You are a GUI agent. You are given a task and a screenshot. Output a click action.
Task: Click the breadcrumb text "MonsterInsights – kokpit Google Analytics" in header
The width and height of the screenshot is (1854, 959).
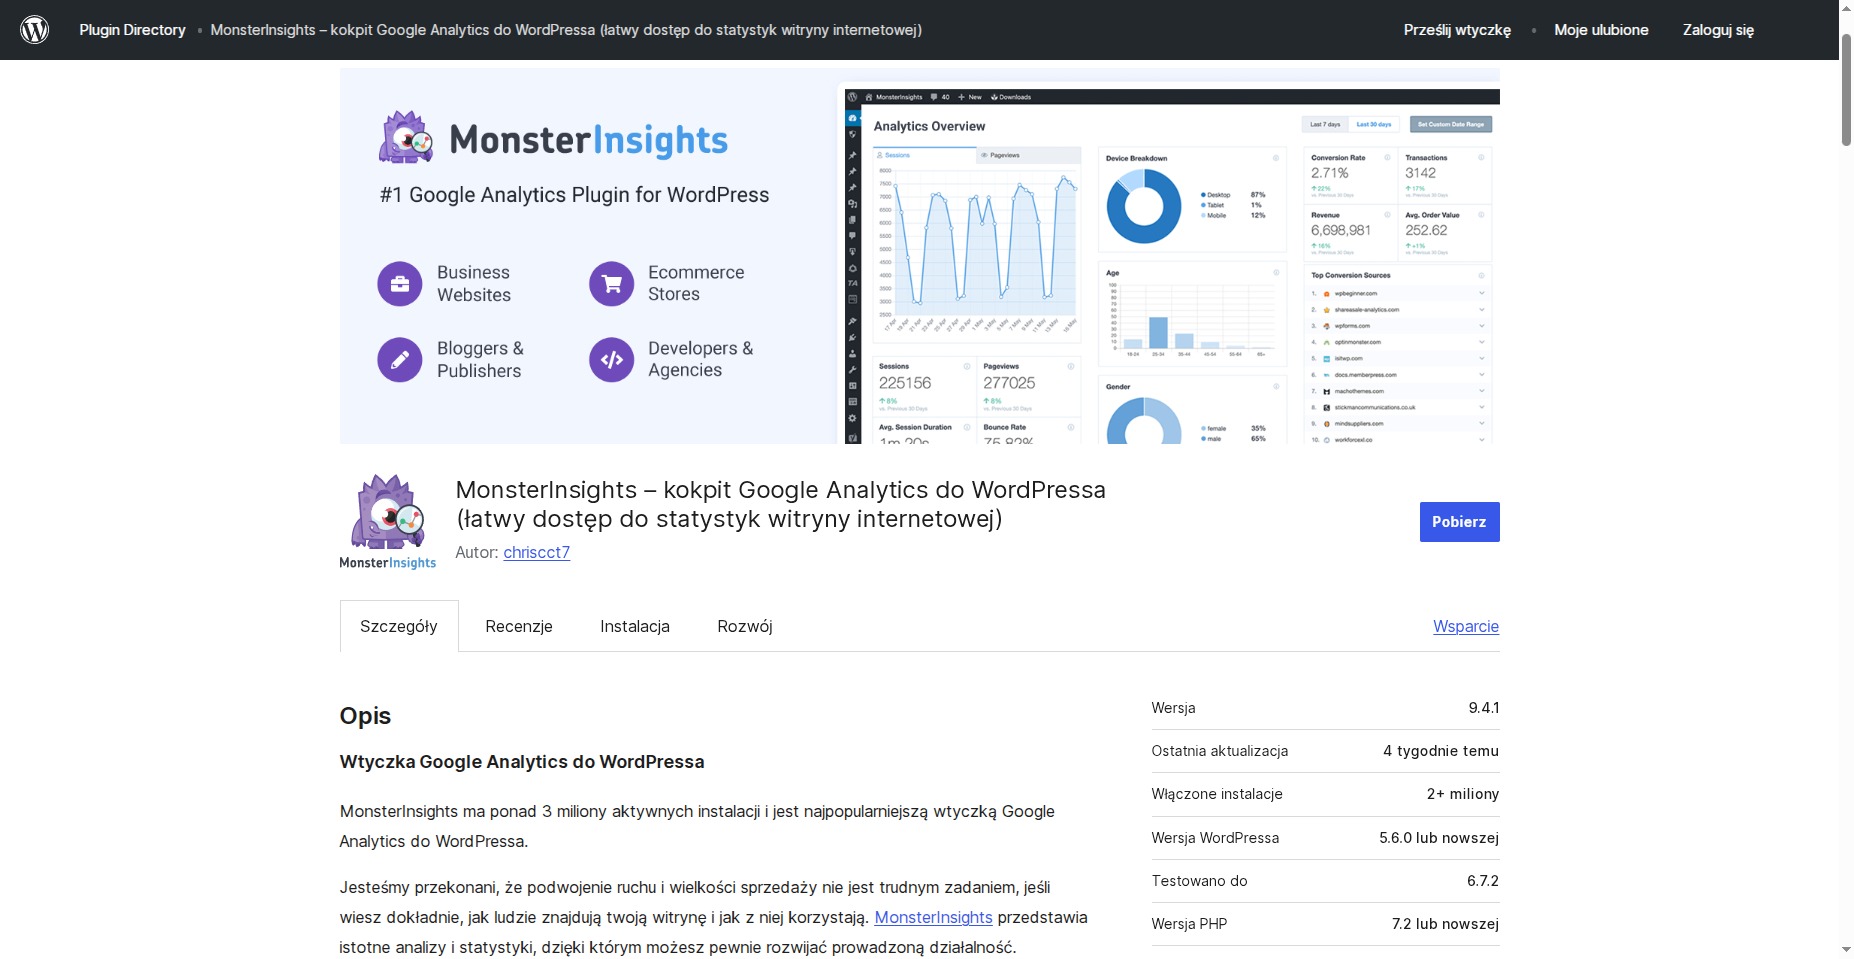566,30
